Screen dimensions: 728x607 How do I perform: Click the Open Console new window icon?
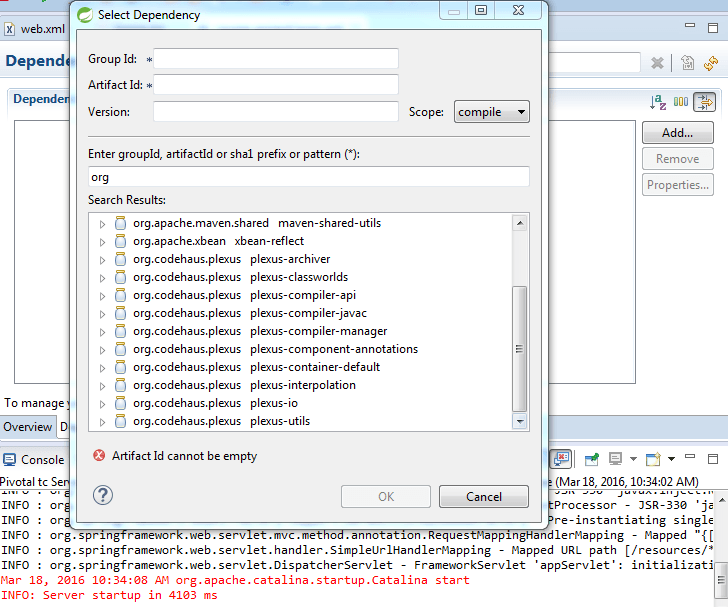(653, 459)
